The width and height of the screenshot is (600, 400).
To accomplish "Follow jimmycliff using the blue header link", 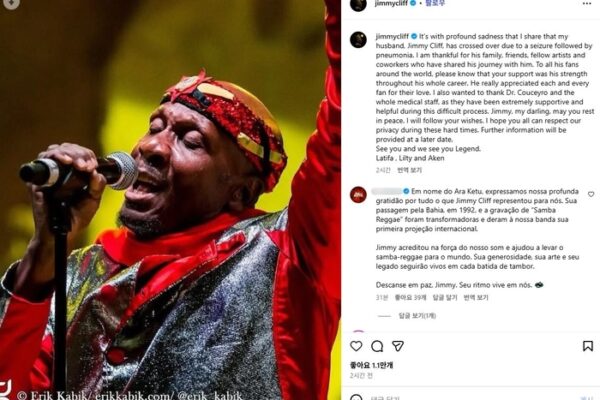I will click(x=435, y=3).
